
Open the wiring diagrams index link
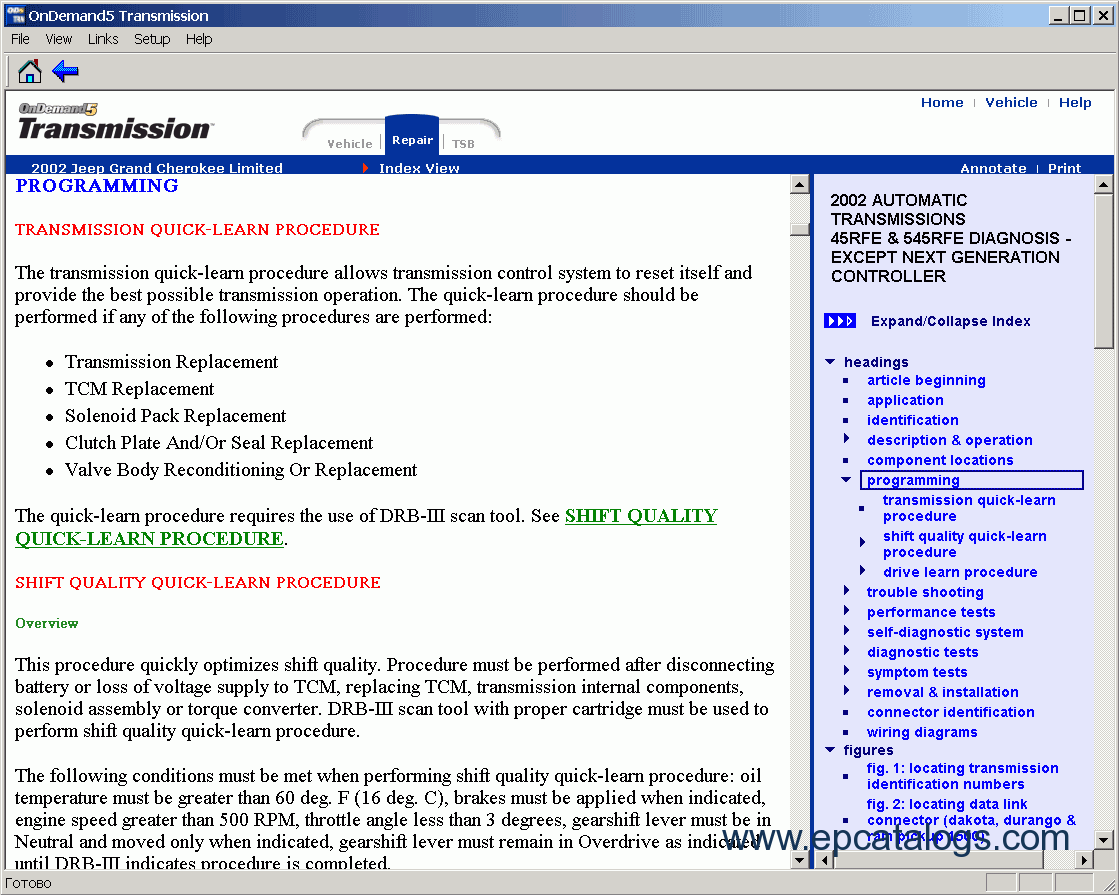point(922,732)
